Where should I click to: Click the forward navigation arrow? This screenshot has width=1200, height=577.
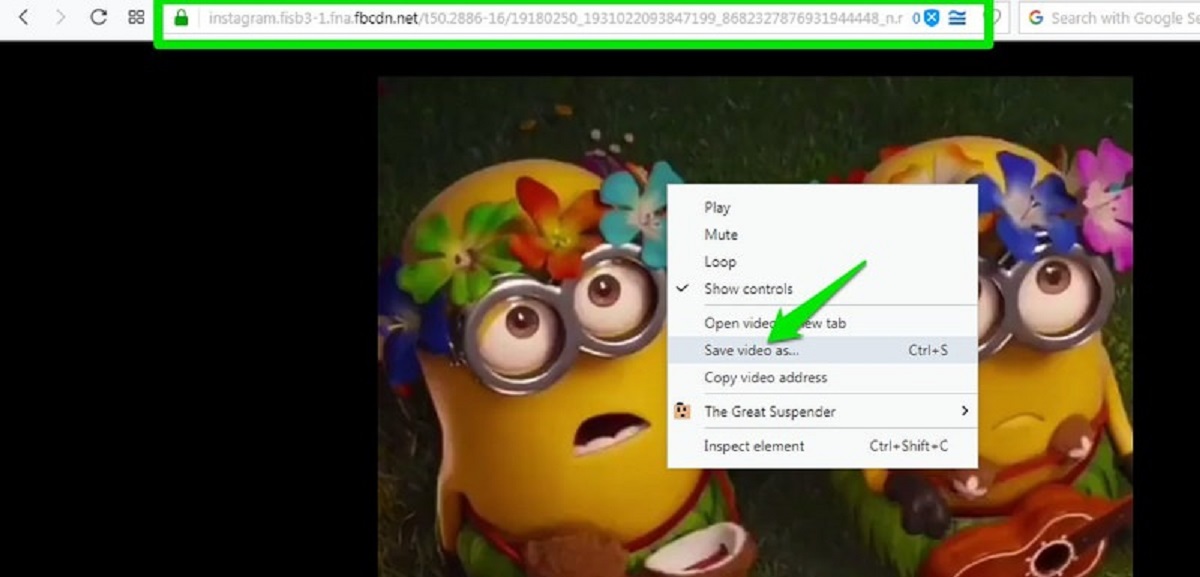(x=61, y=17)
